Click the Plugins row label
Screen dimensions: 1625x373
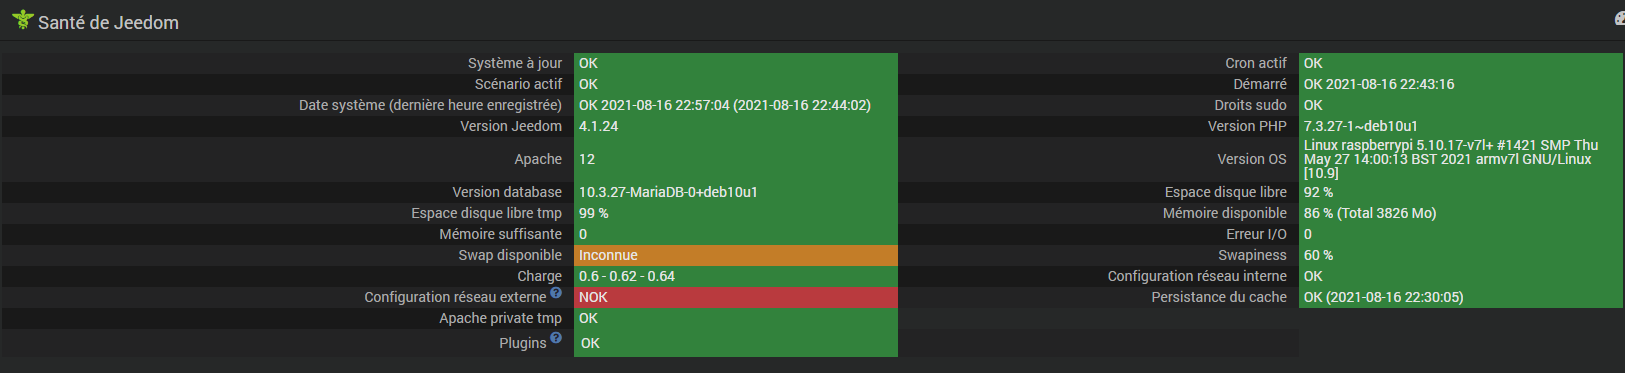pos(523,343)
